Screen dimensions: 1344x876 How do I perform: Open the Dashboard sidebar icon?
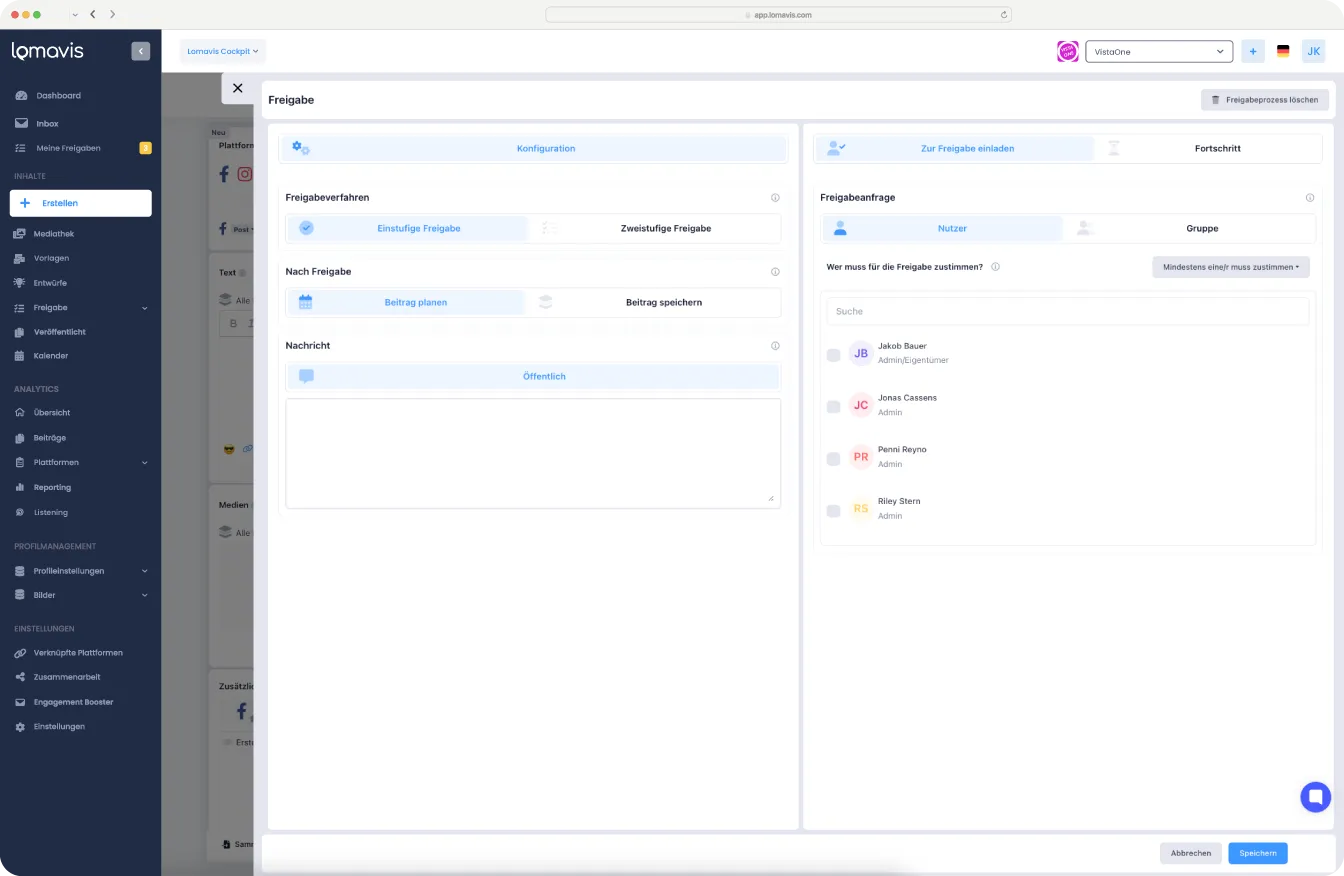pos(21,96)
